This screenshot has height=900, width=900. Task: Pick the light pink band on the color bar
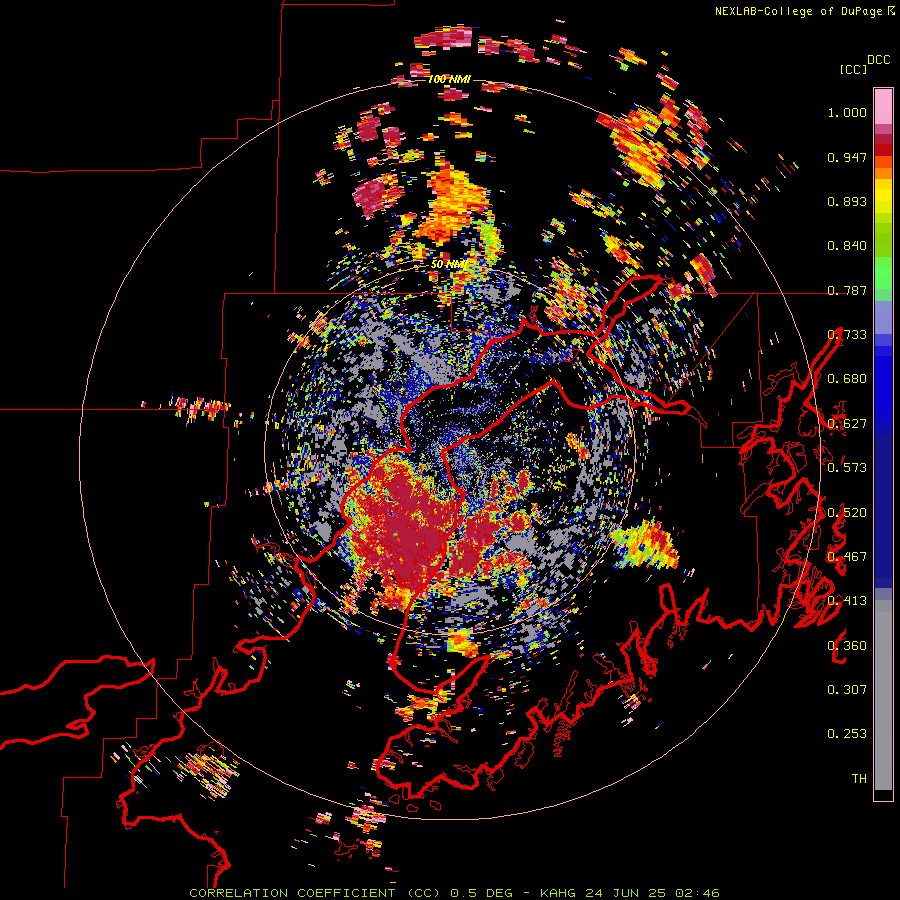pyautogui.click(x=883, y=106)
